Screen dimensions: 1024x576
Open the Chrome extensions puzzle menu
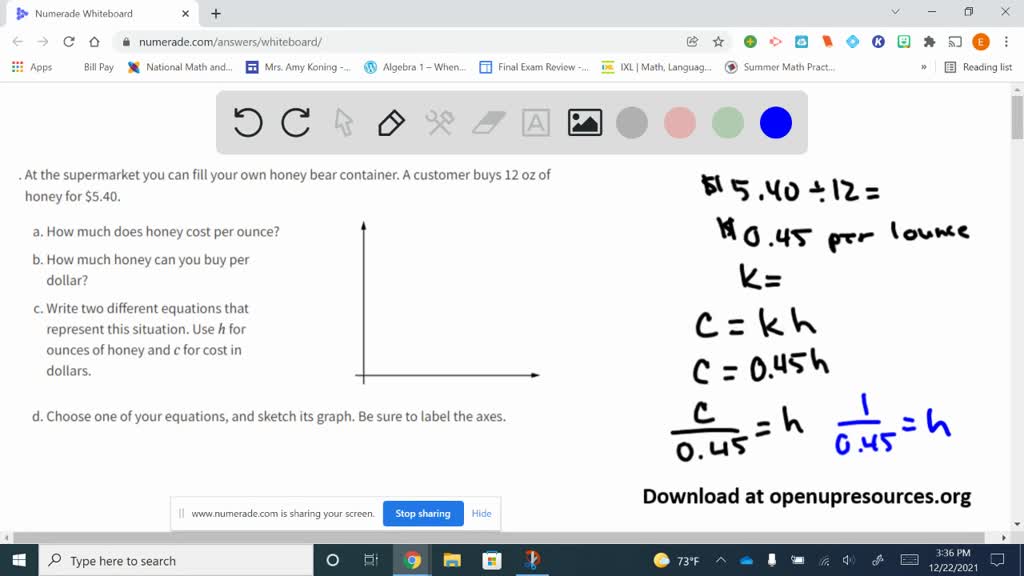click(929, 42)
